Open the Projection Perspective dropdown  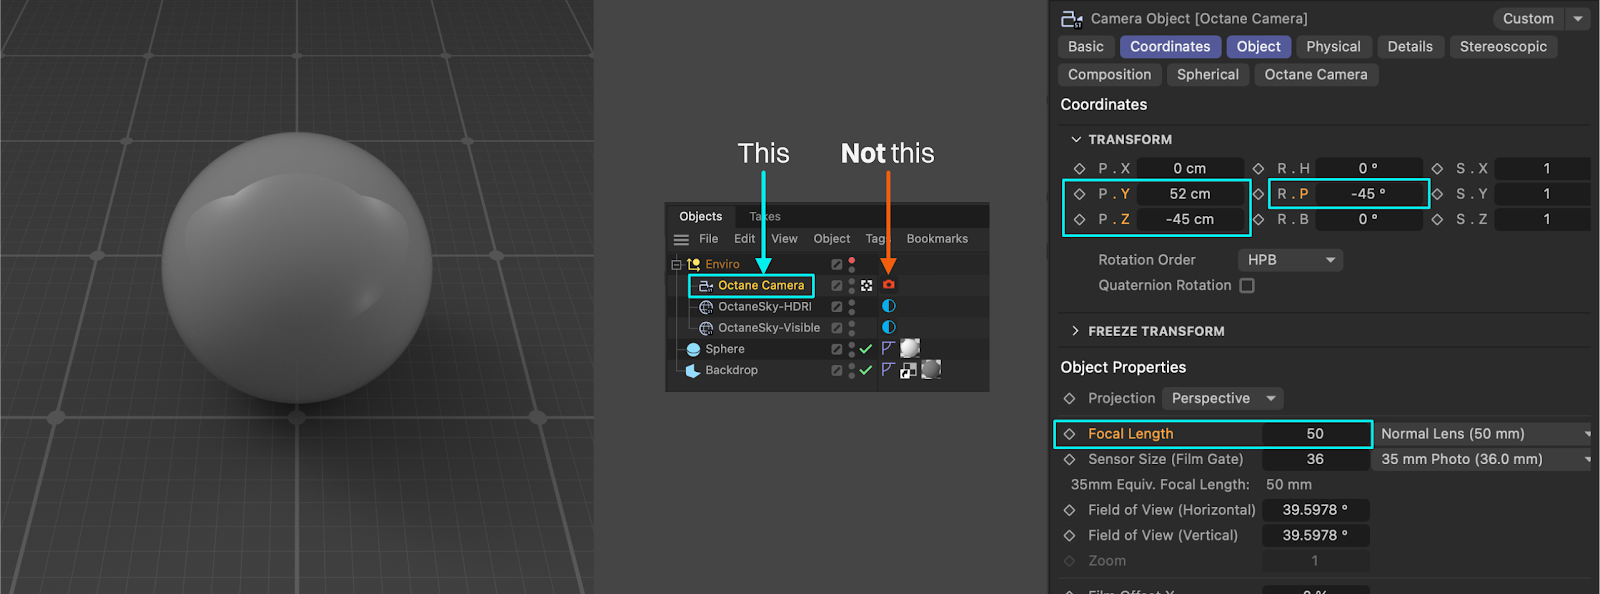pos(1222,398)
